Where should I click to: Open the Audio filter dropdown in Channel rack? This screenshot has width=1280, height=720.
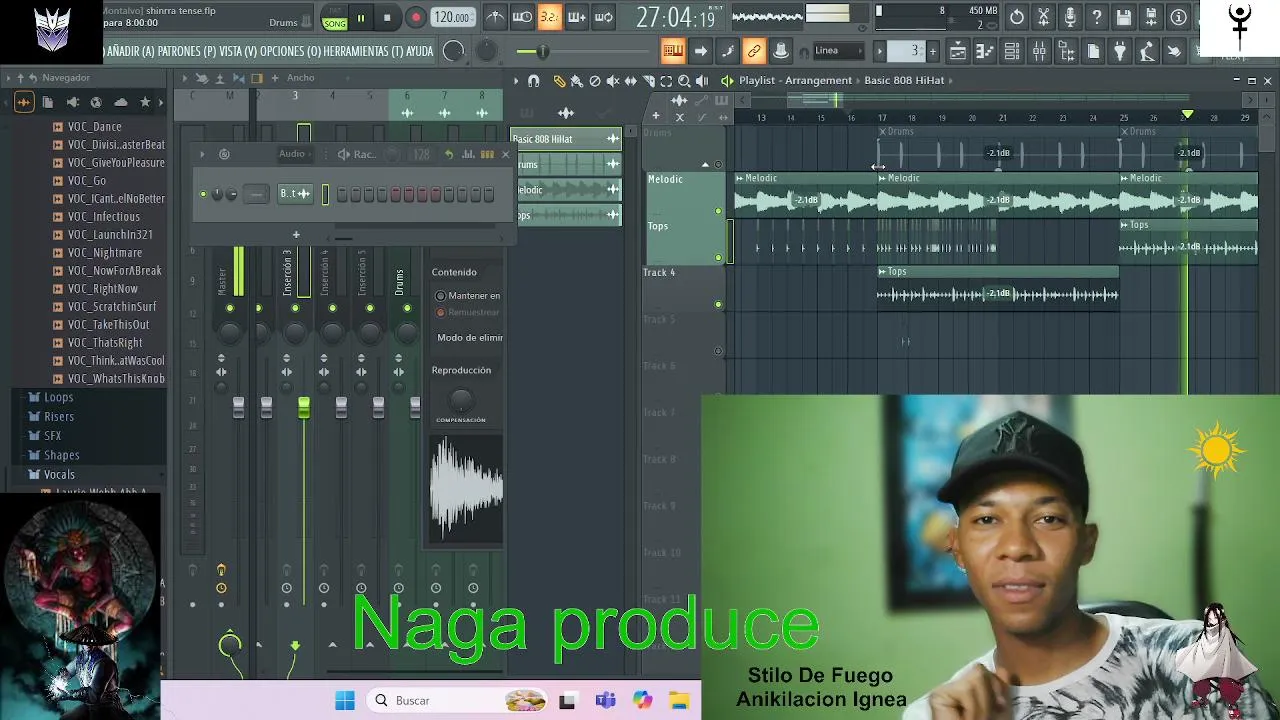pyautogui.click(x=296, y=154)
